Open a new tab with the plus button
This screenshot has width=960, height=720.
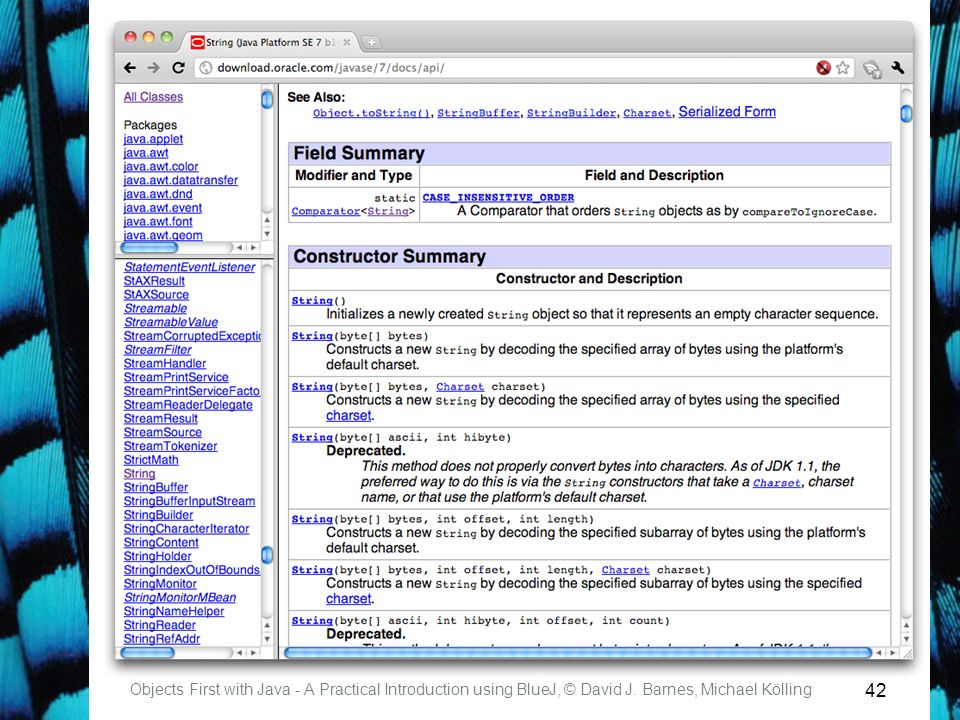371,42
